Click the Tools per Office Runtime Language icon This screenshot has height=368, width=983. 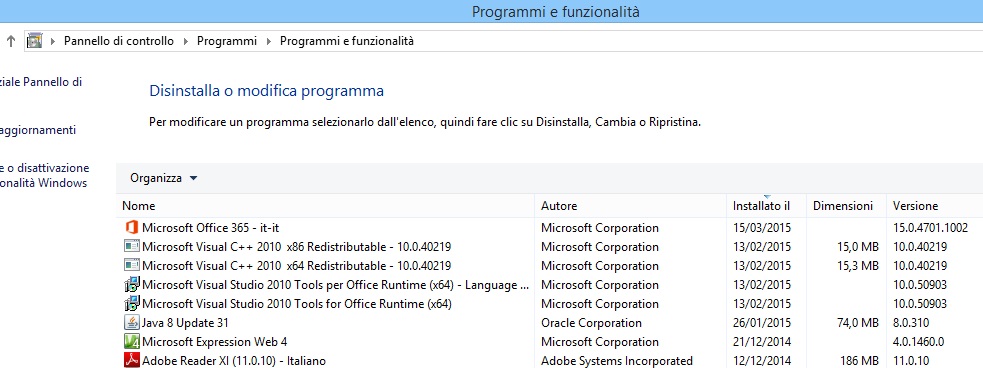click(131, 285)
